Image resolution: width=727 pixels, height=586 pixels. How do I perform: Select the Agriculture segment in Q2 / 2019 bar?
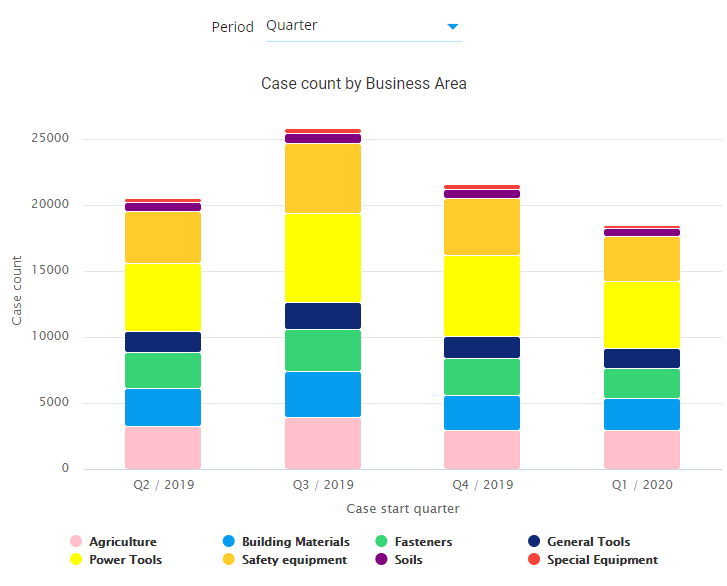(163, 448)
